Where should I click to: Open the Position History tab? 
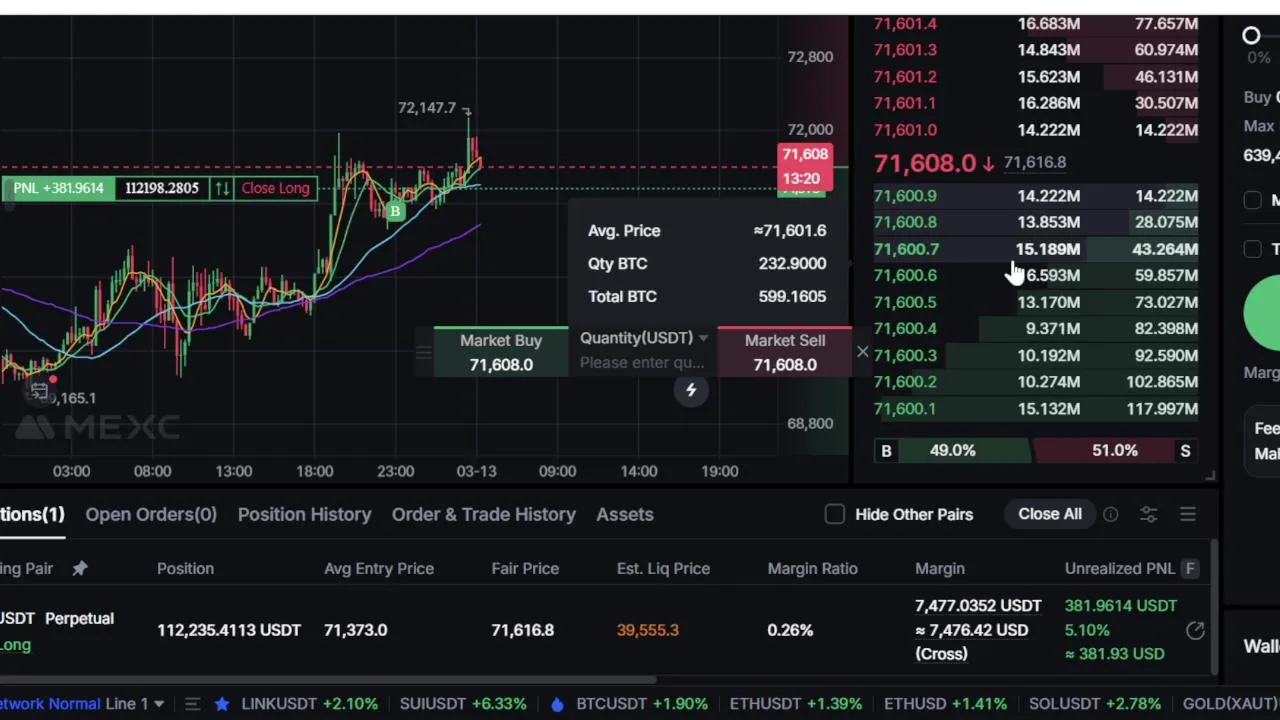(x=304, y=514)
